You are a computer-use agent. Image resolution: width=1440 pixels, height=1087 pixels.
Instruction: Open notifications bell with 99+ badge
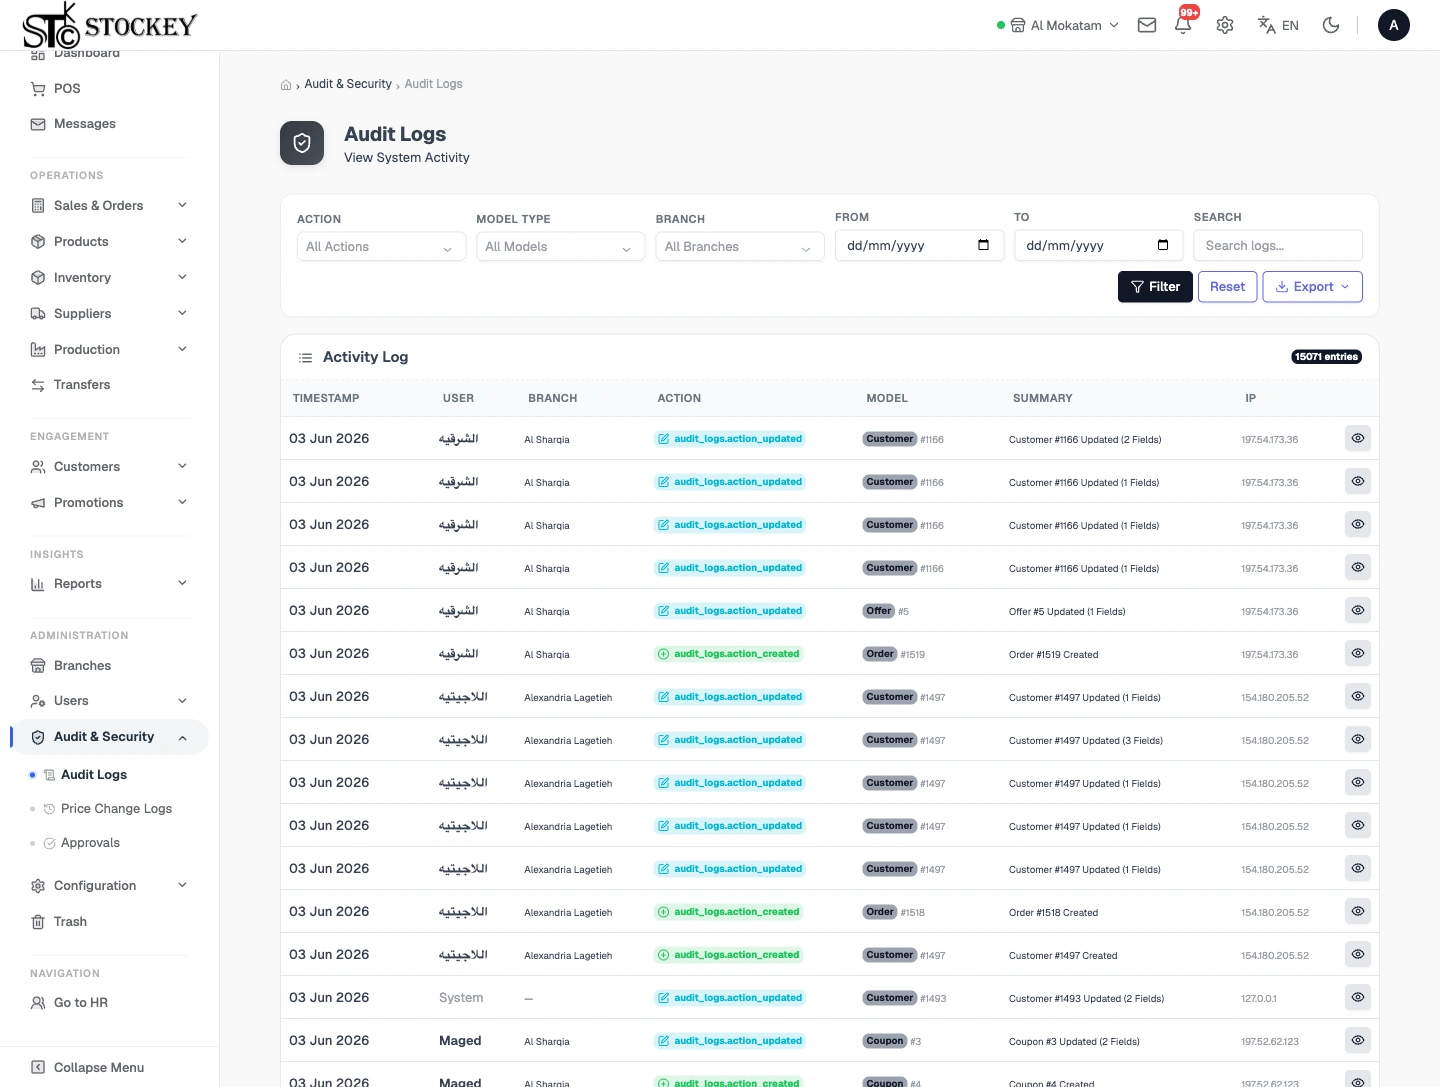1184,24
